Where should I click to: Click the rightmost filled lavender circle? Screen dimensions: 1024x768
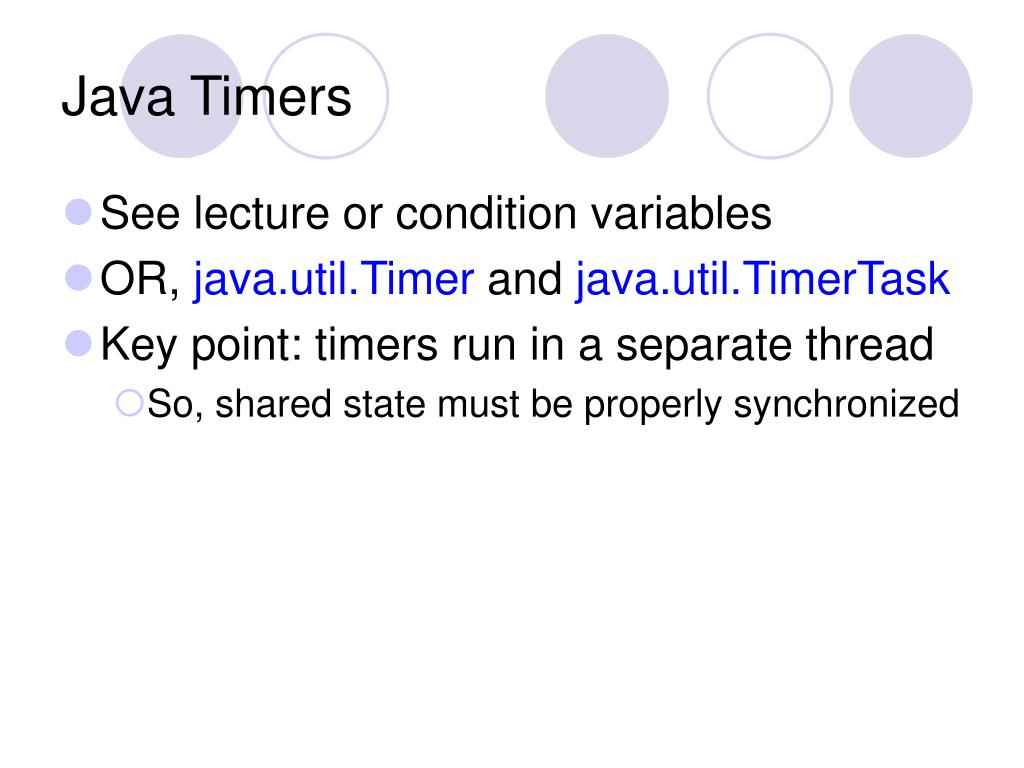pos(910,96)
